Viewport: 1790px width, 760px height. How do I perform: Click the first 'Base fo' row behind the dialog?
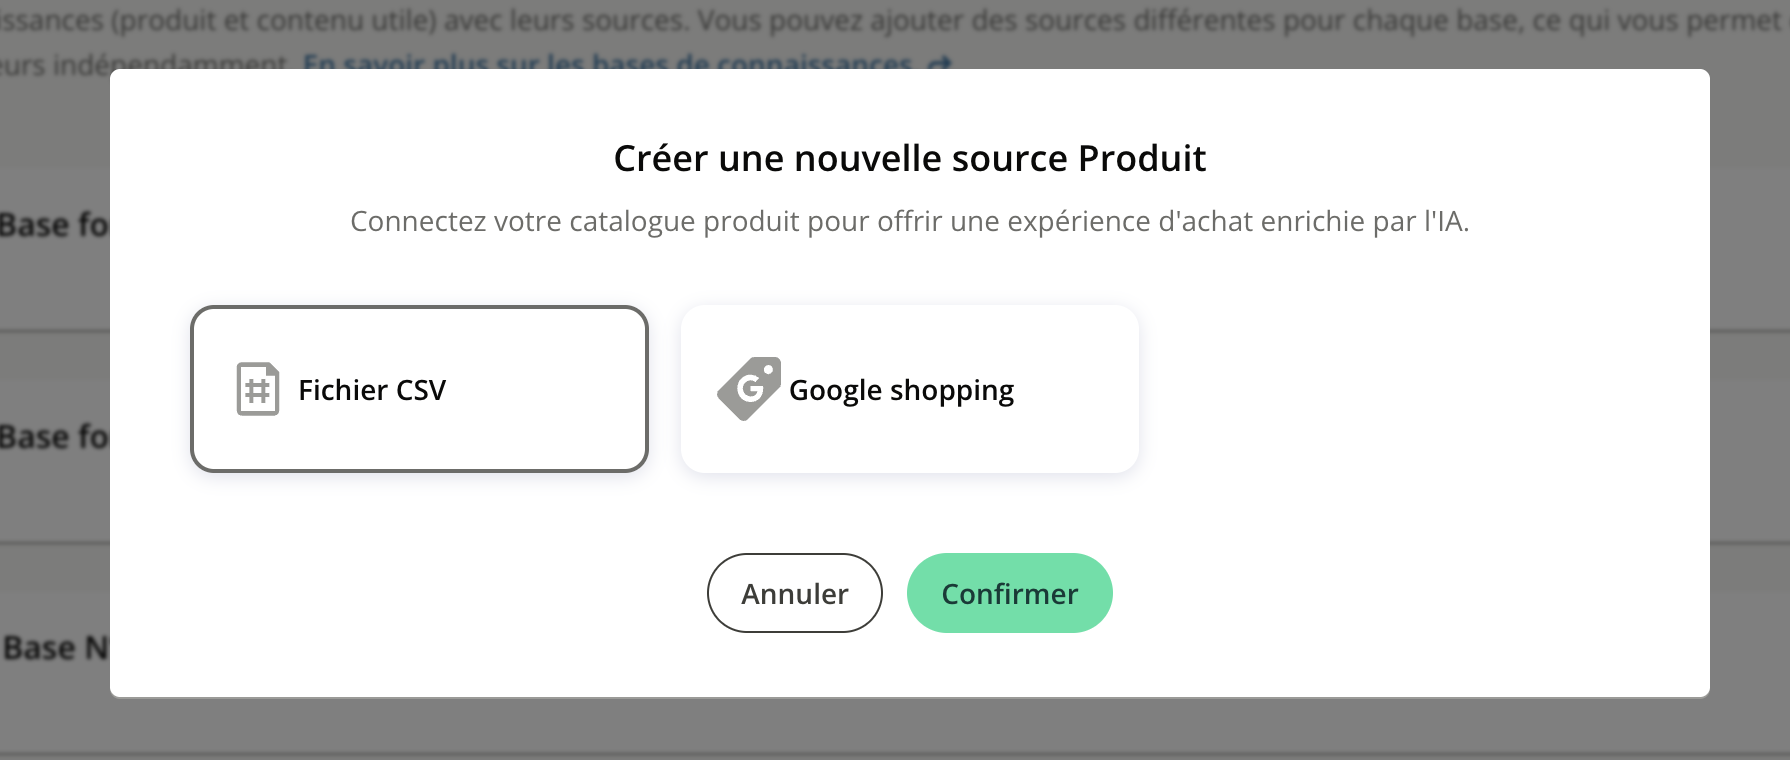53,225
